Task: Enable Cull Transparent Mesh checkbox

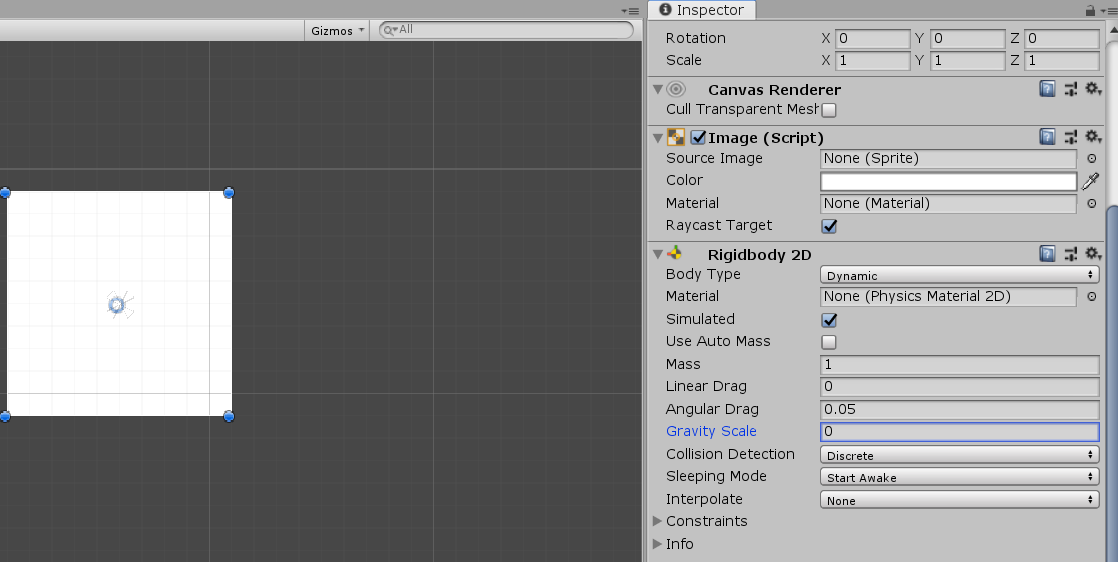Action: point(829,110)
